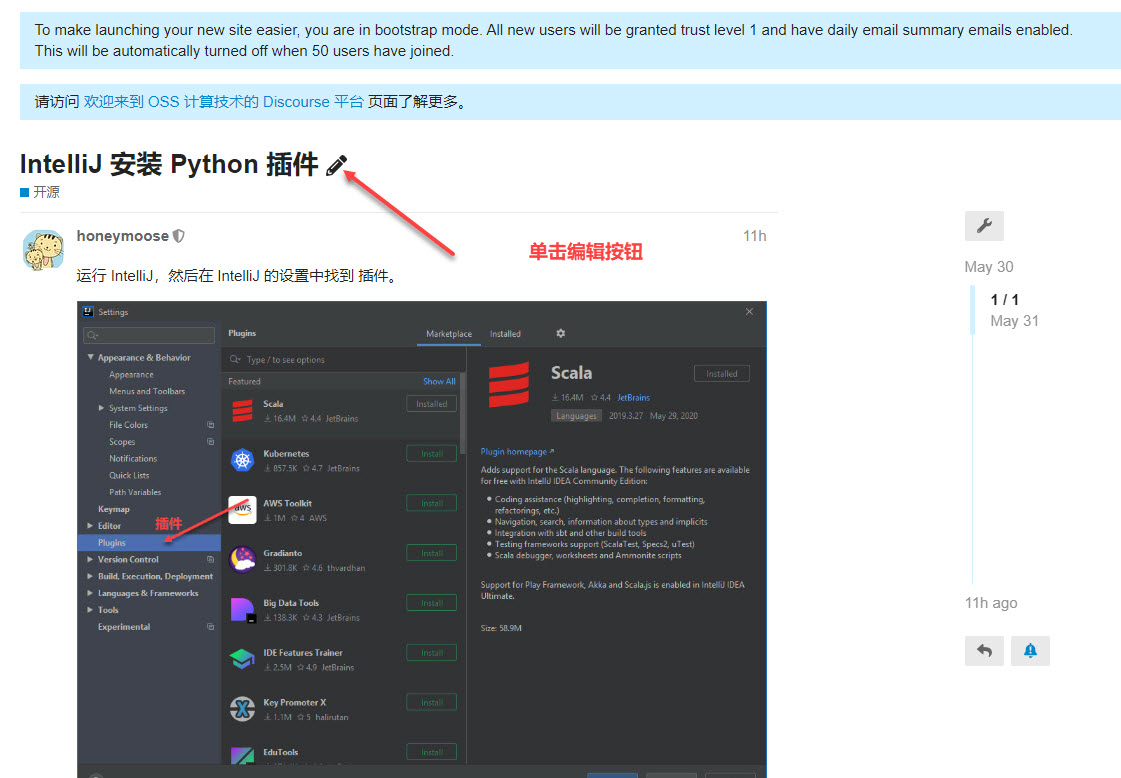Expand the Editor tree node

90,526
